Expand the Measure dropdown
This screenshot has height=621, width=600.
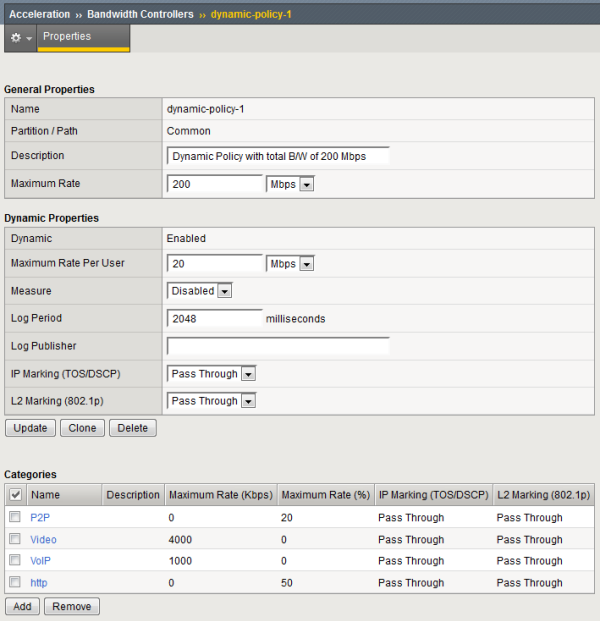click(200, 291)
